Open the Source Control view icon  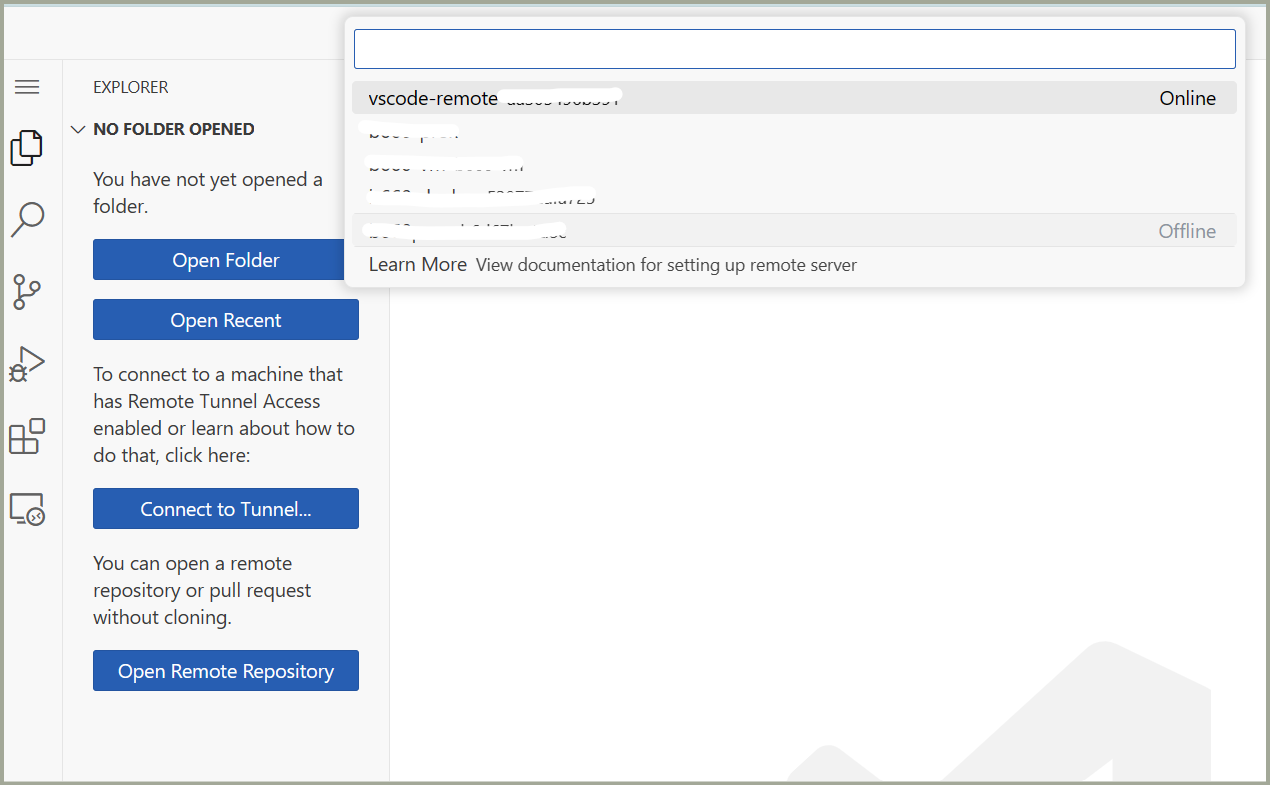(x=27, y=291)
